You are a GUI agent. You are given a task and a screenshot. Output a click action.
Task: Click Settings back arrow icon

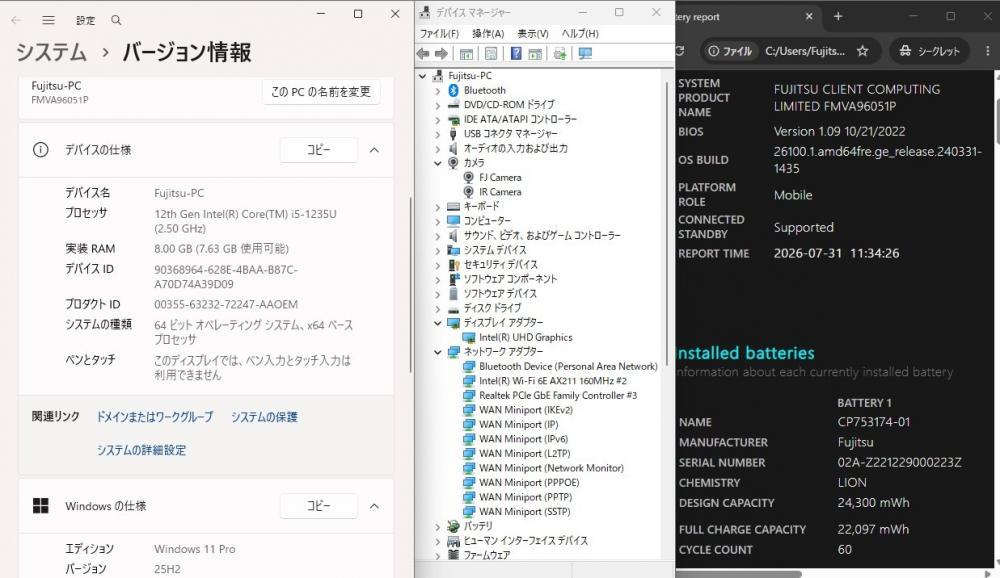(17, 20)
